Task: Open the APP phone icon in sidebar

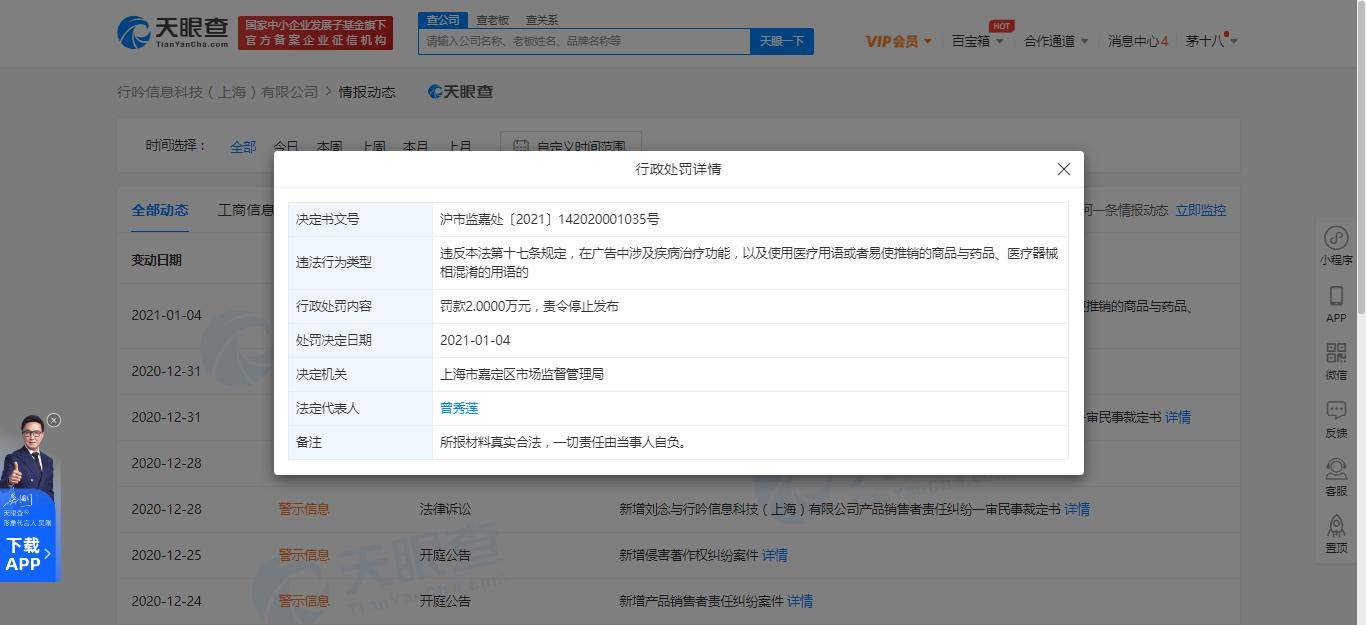Action: point(1336,304)
